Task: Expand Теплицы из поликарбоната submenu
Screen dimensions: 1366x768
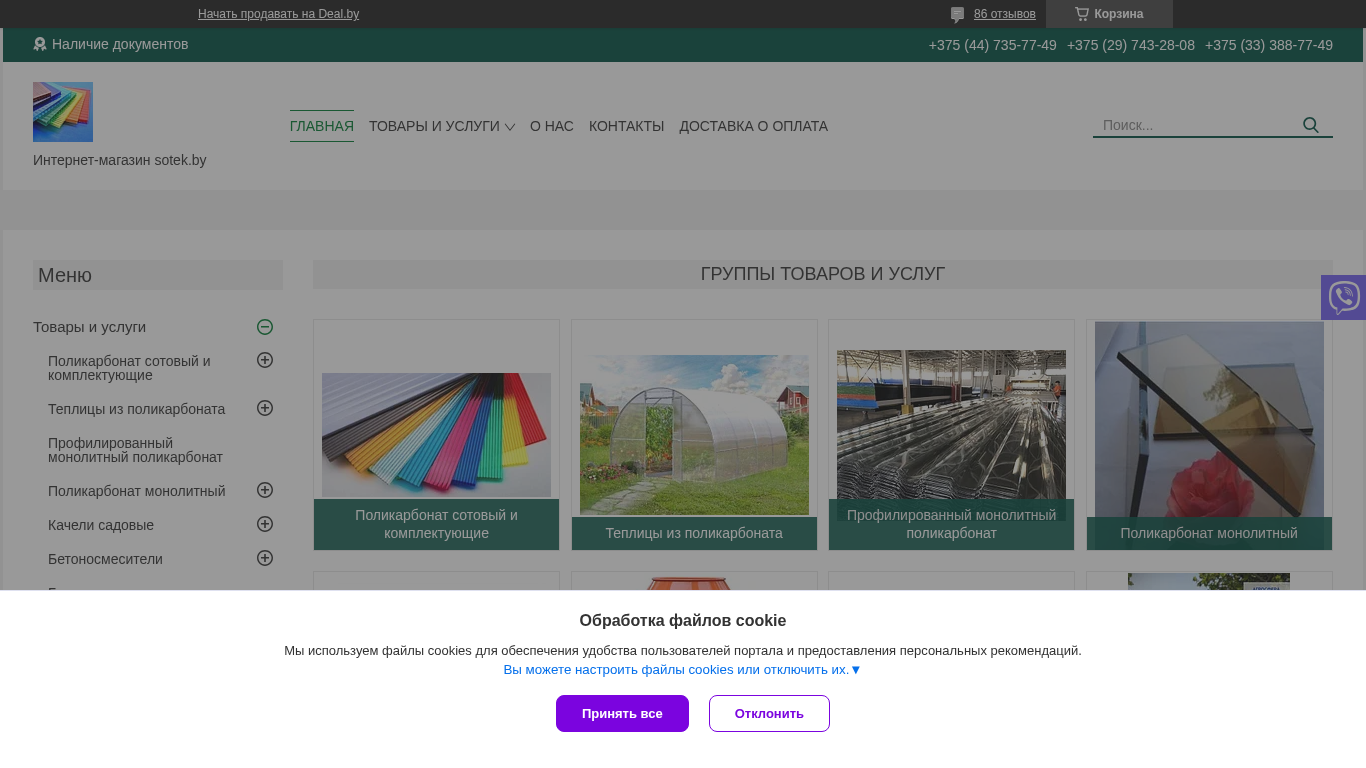Action: click(265, 408)
